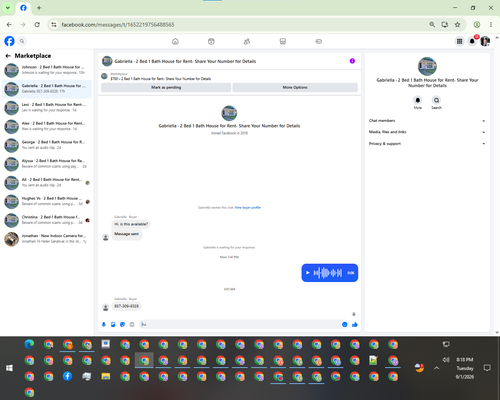The width and height of the screenshot is (500, 400).
Task: Expand the Privacy & support section
Action: click(x=427, y=144)
